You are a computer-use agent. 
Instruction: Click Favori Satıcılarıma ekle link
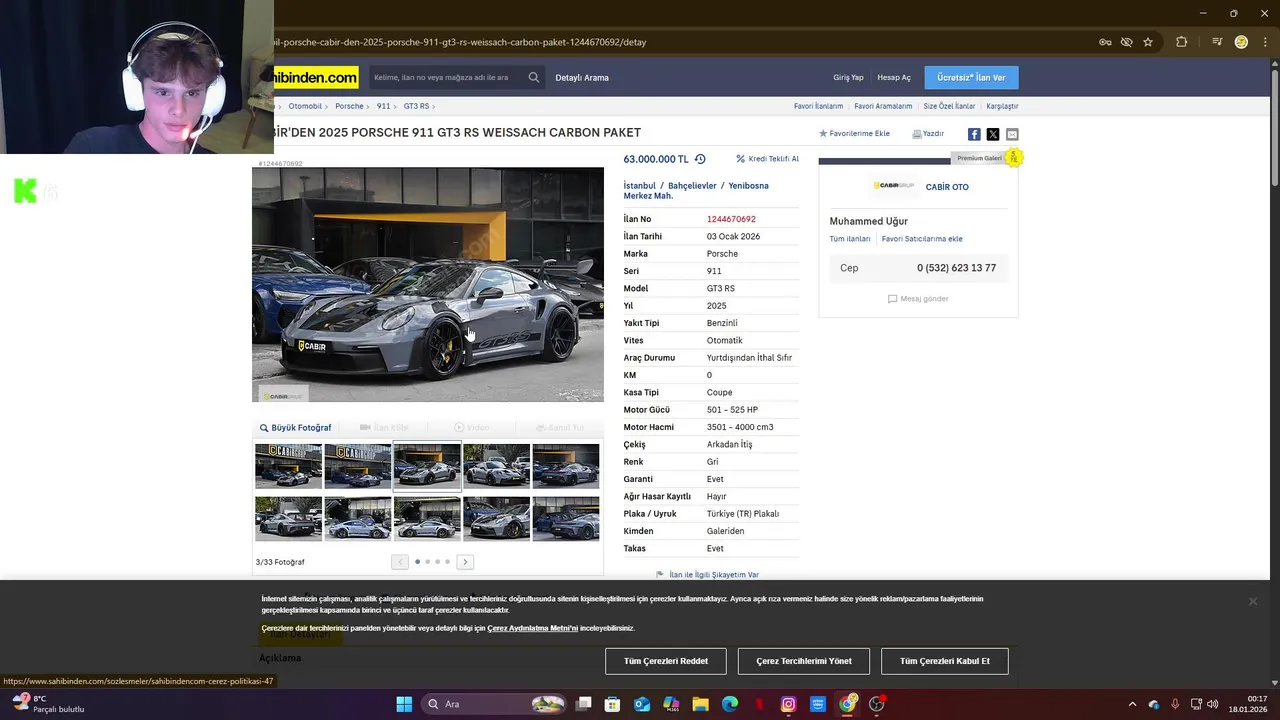tap(922, 239)
